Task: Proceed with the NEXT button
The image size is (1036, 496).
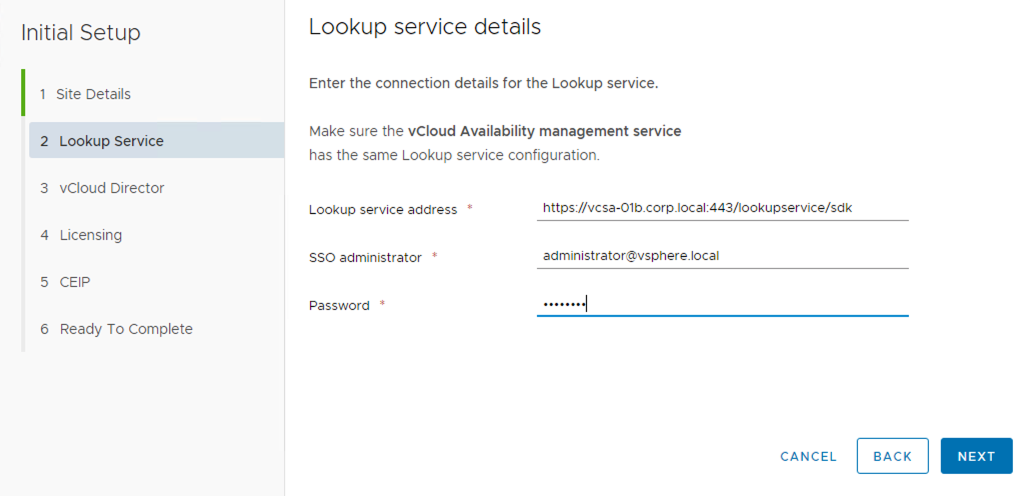Action: (x=976, y=456)
